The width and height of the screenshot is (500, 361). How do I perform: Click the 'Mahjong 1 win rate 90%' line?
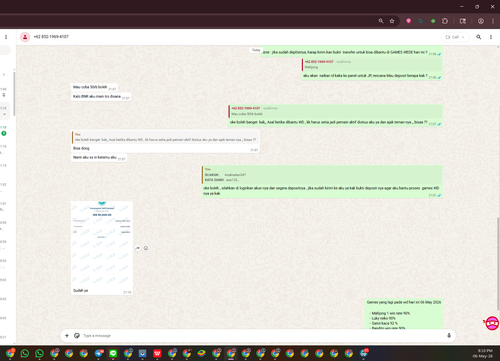tap(391, 313)
